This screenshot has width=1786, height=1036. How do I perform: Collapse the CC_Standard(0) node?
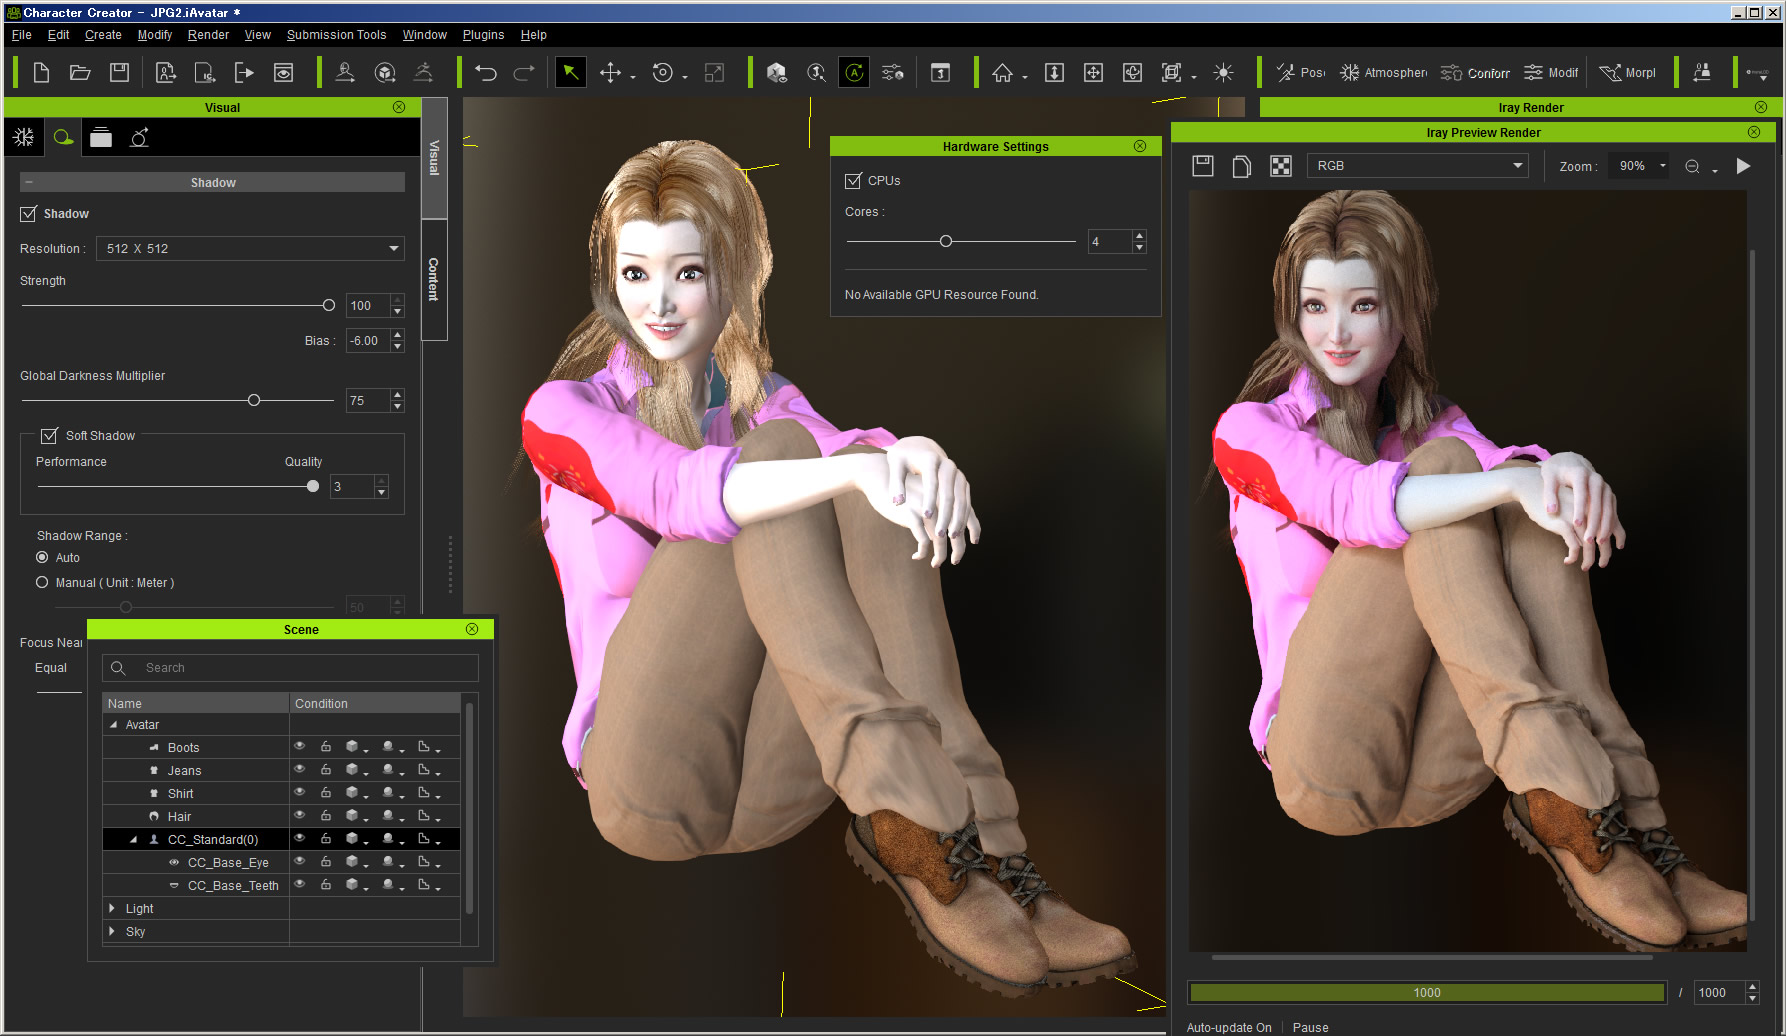tap(133, 840)
